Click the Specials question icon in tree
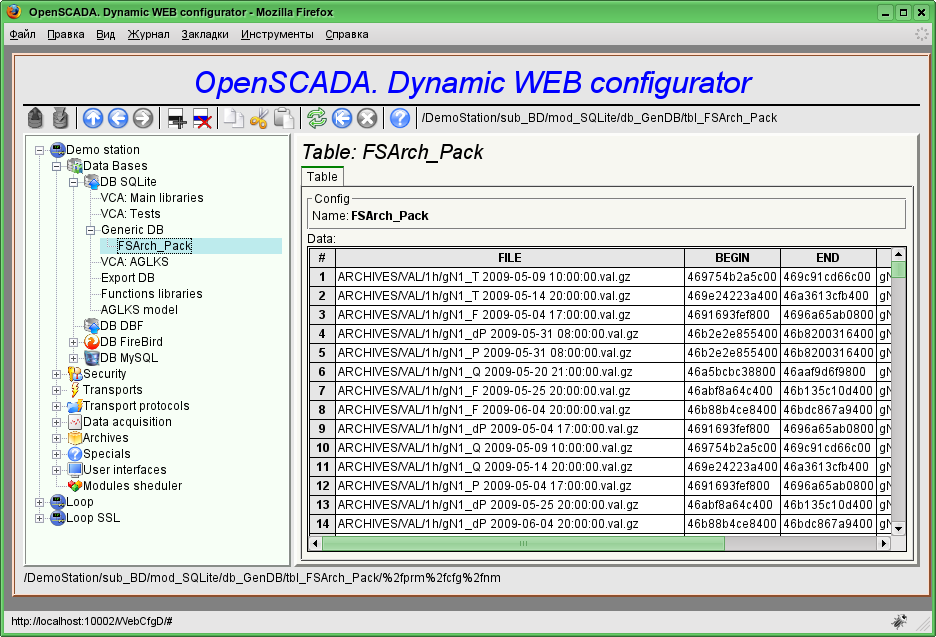 pyautogui.click(x=75, y=454)
